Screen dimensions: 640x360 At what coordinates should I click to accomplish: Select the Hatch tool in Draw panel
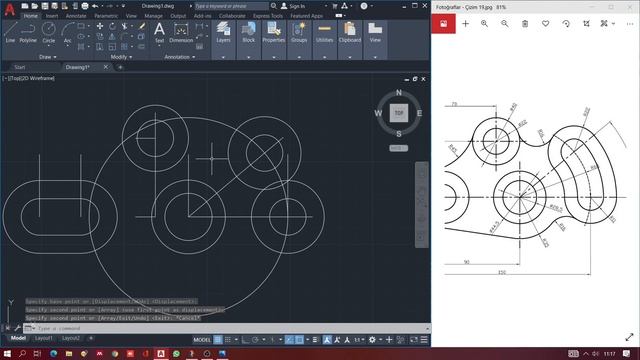pos(81,47)
